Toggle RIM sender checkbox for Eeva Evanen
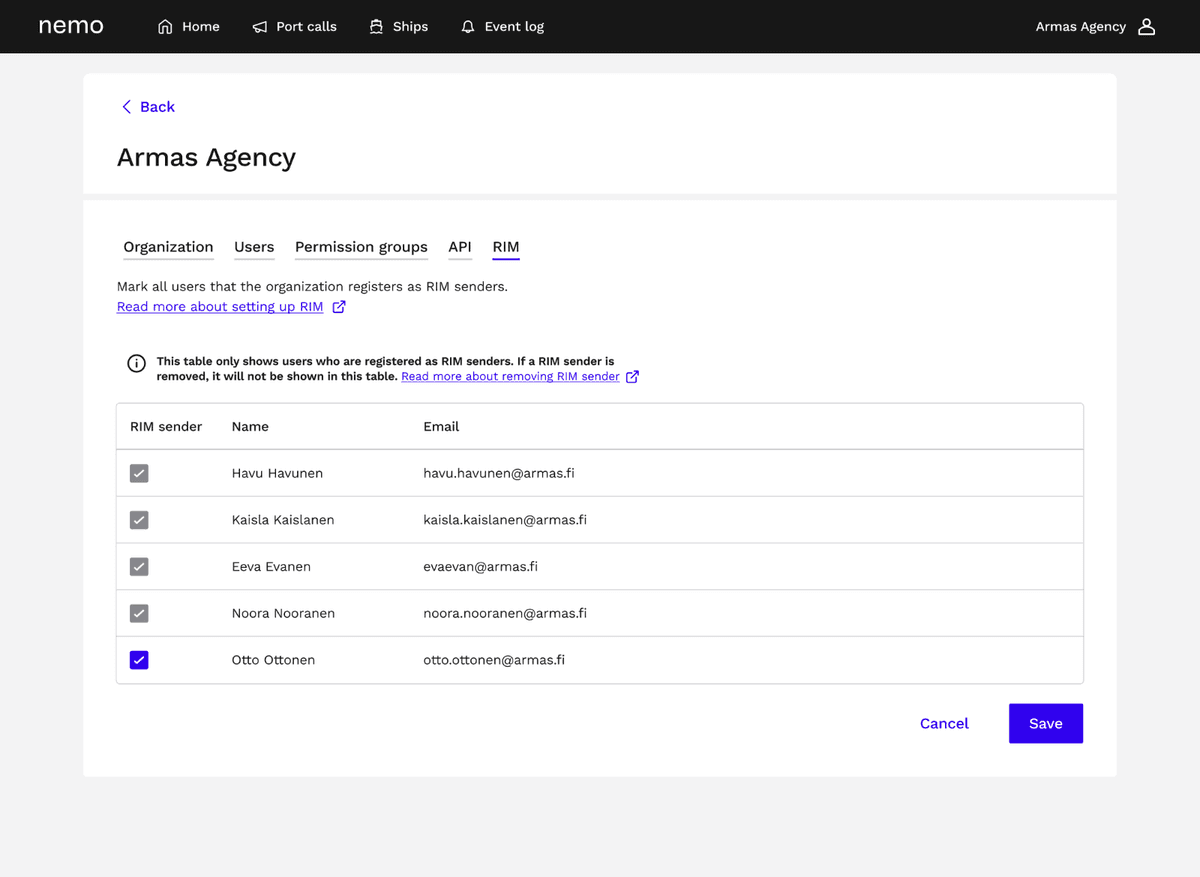Screen dimensions: 1200x877 pos(139,567)
